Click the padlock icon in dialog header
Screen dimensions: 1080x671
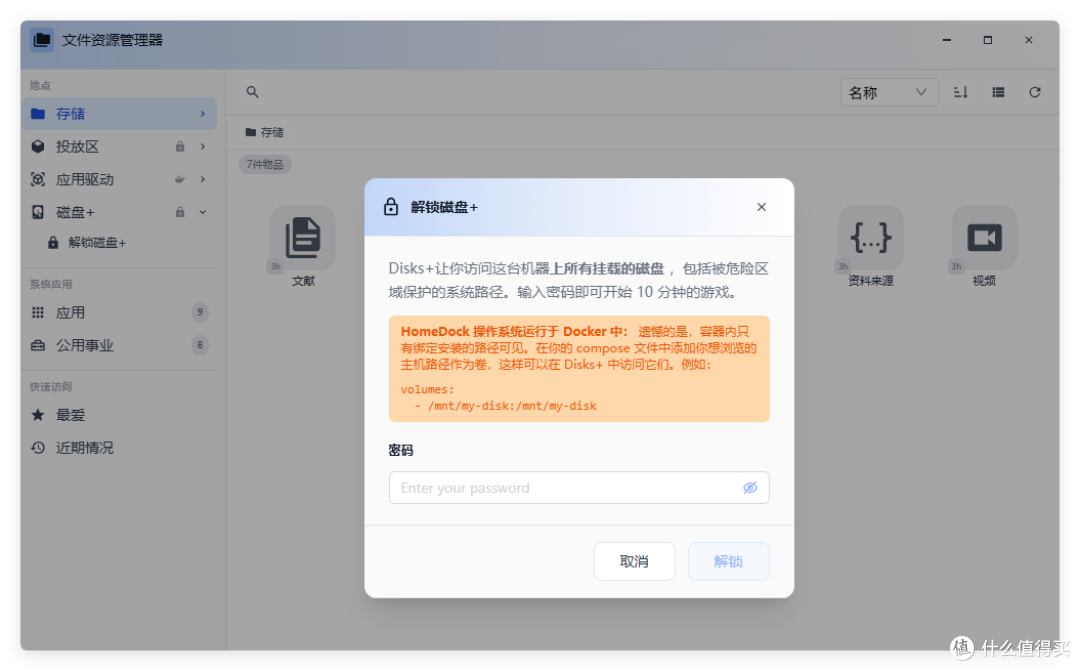[391, 207]
